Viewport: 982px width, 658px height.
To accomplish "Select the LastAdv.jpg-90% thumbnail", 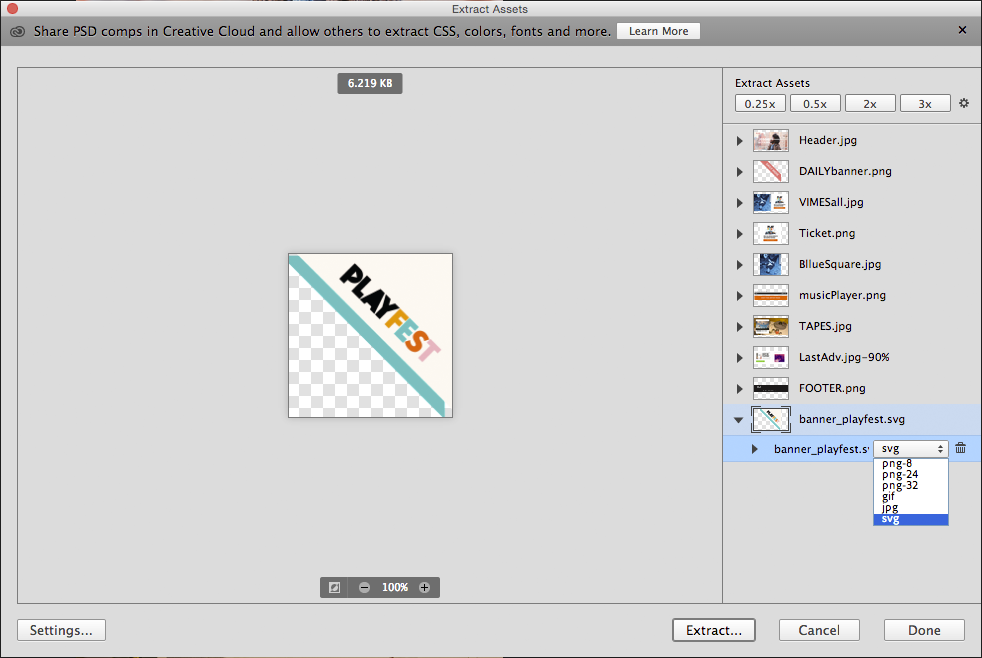I will 771,357.
